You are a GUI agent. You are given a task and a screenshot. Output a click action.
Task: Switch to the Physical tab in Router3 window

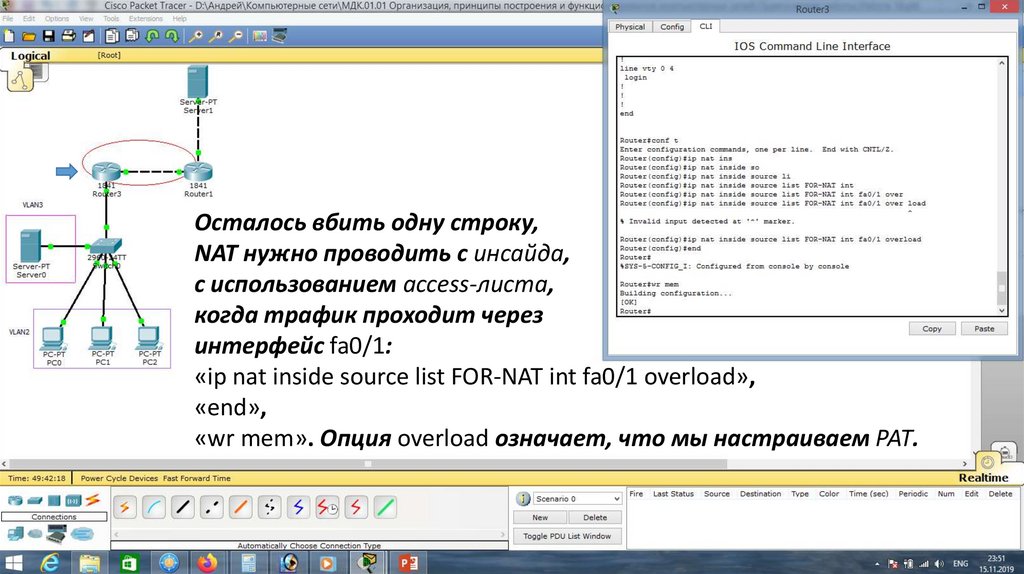[x=630, y=27]
